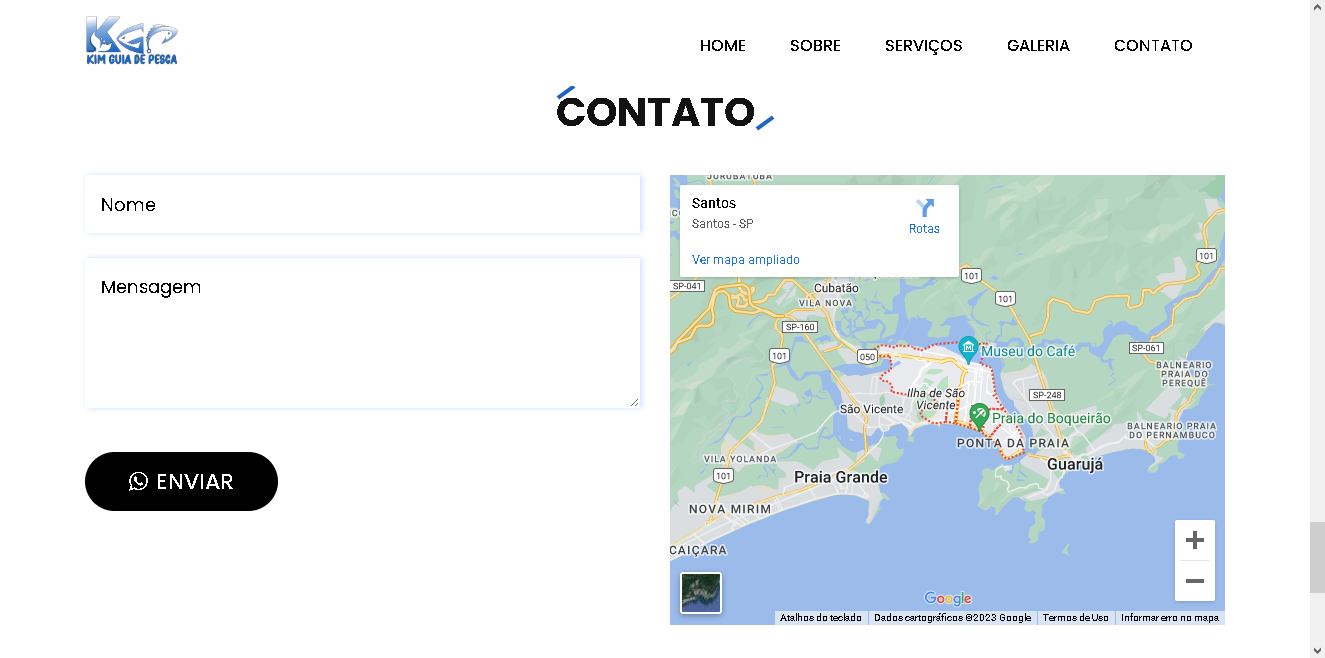Zoom in the map with plus button
Image resolution: width=1325 pixels, height=658 pixels.
tap(1194, 541)
